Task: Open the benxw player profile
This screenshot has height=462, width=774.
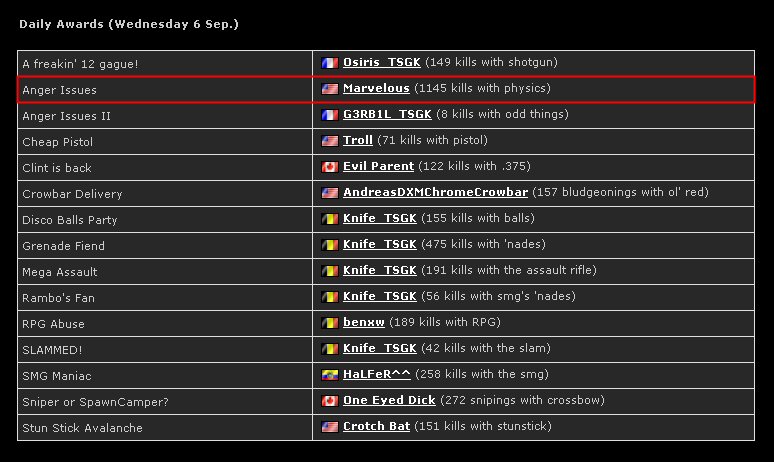Action: click(363, 322)
